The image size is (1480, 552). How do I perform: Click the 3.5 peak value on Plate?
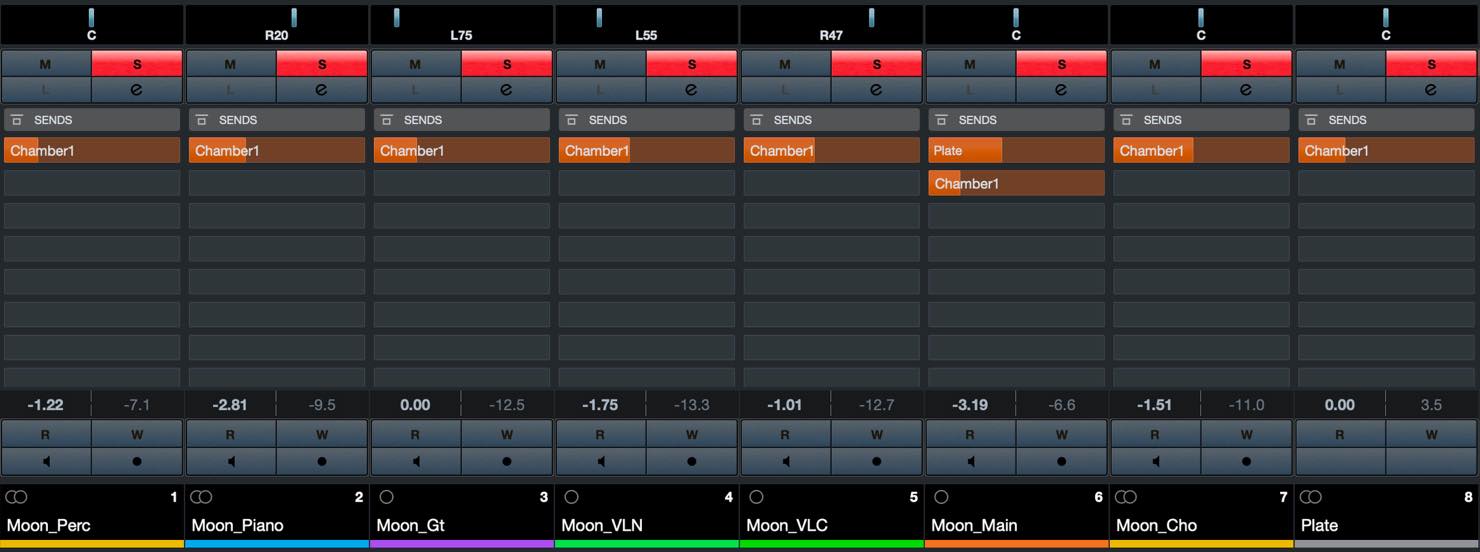(1431, 405)
